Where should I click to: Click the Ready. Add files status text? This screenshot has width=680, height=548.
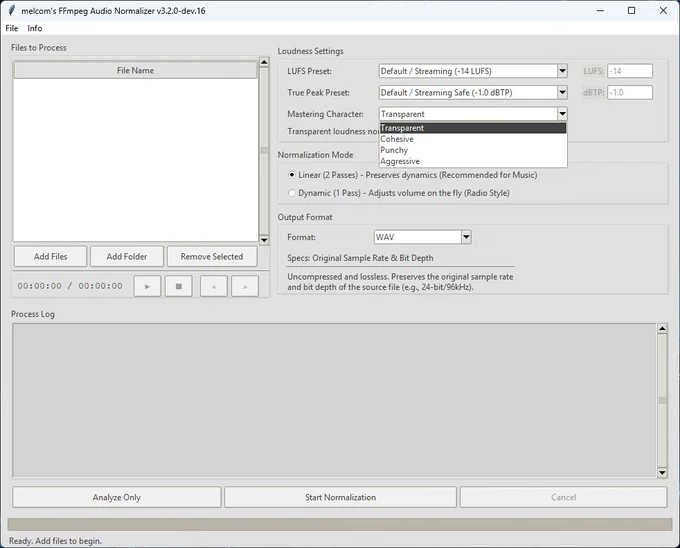click(55, 541)
